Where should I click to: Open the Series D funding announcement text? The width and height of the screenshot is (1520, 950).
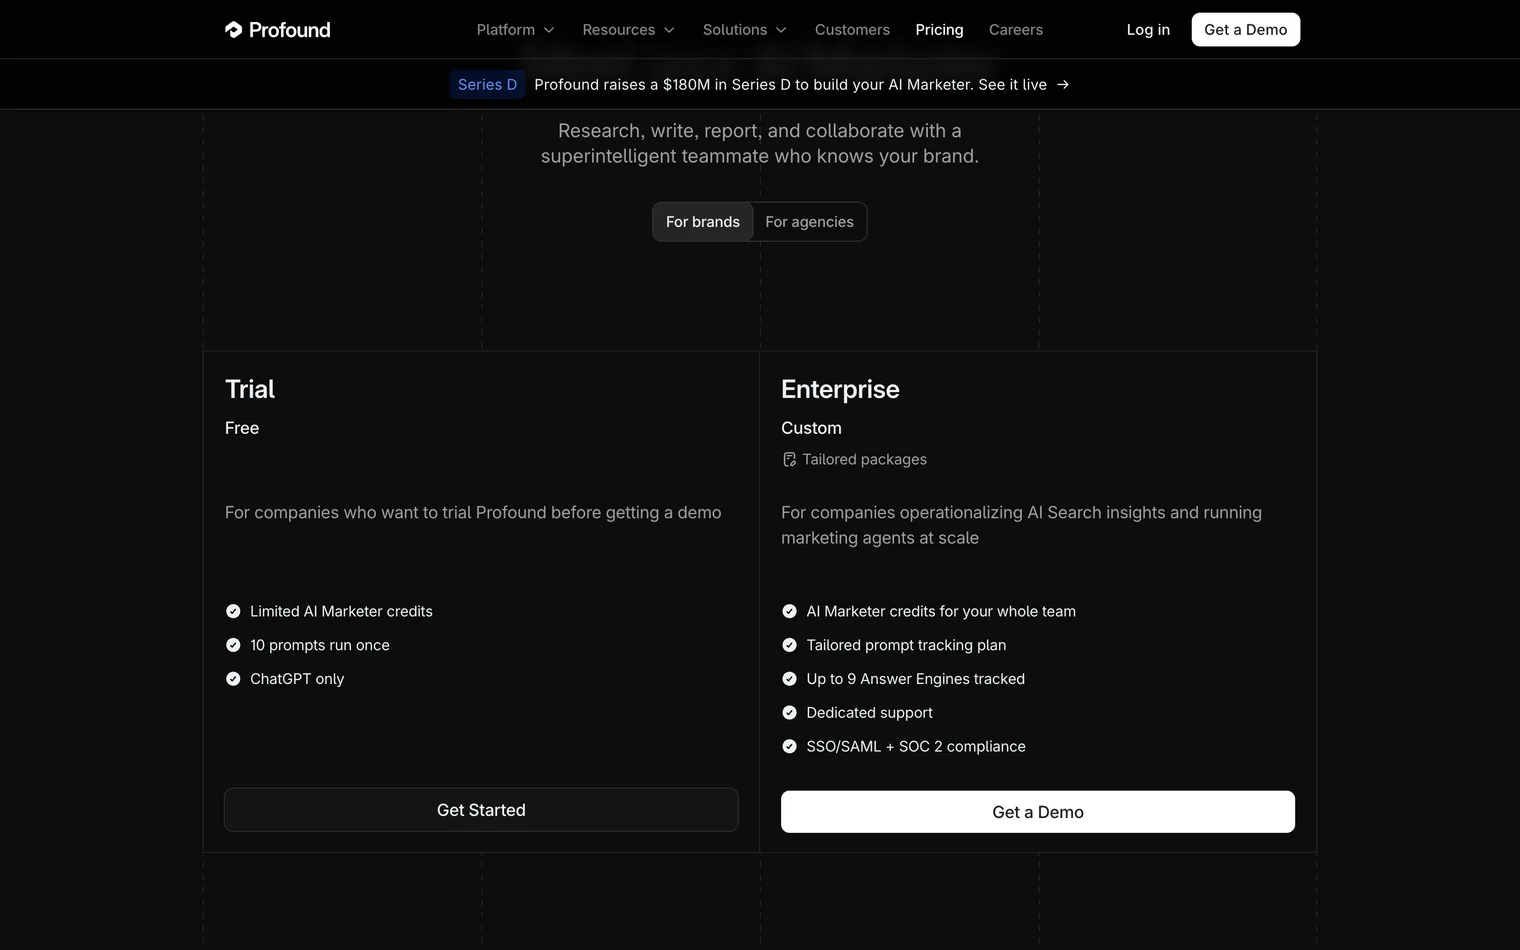point(790,85)
